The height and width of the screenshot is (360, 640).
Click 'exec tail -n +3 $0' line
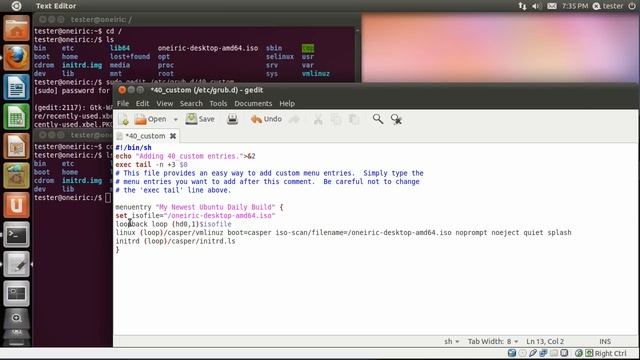click(x=151, y=164)
